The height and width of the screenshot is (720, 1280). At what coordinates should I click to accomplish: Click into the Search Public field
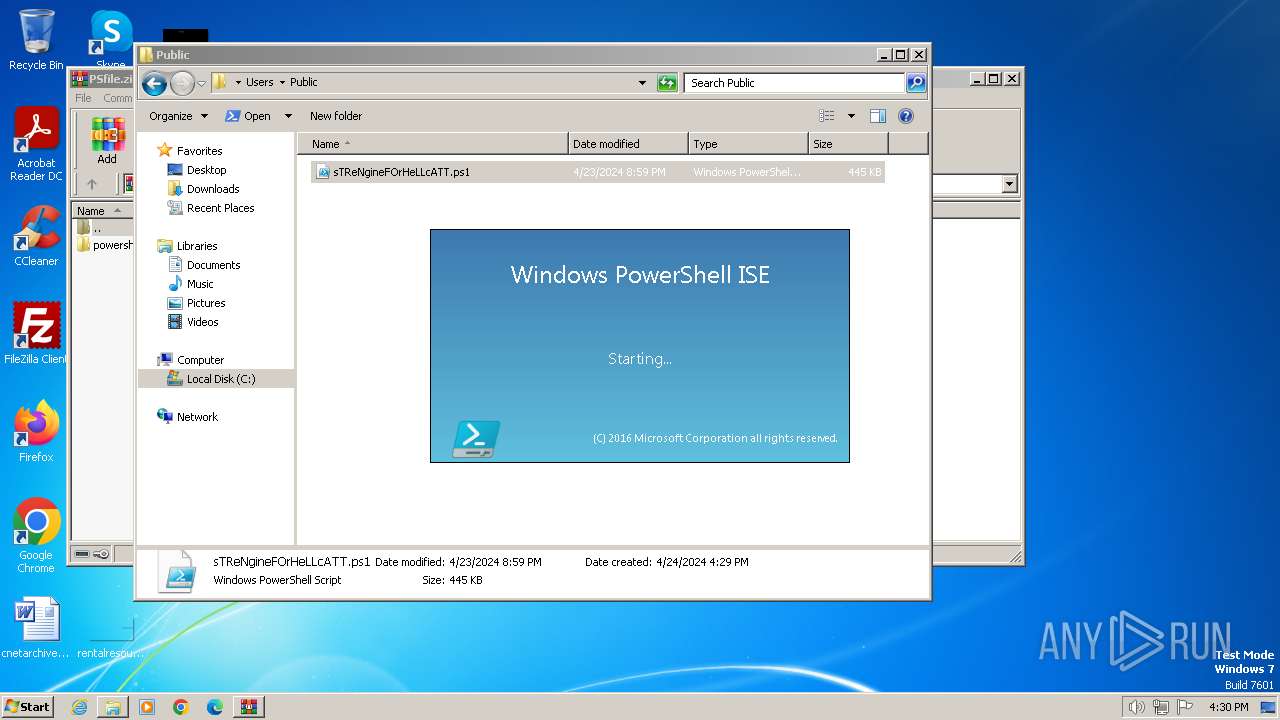point(795,83)
